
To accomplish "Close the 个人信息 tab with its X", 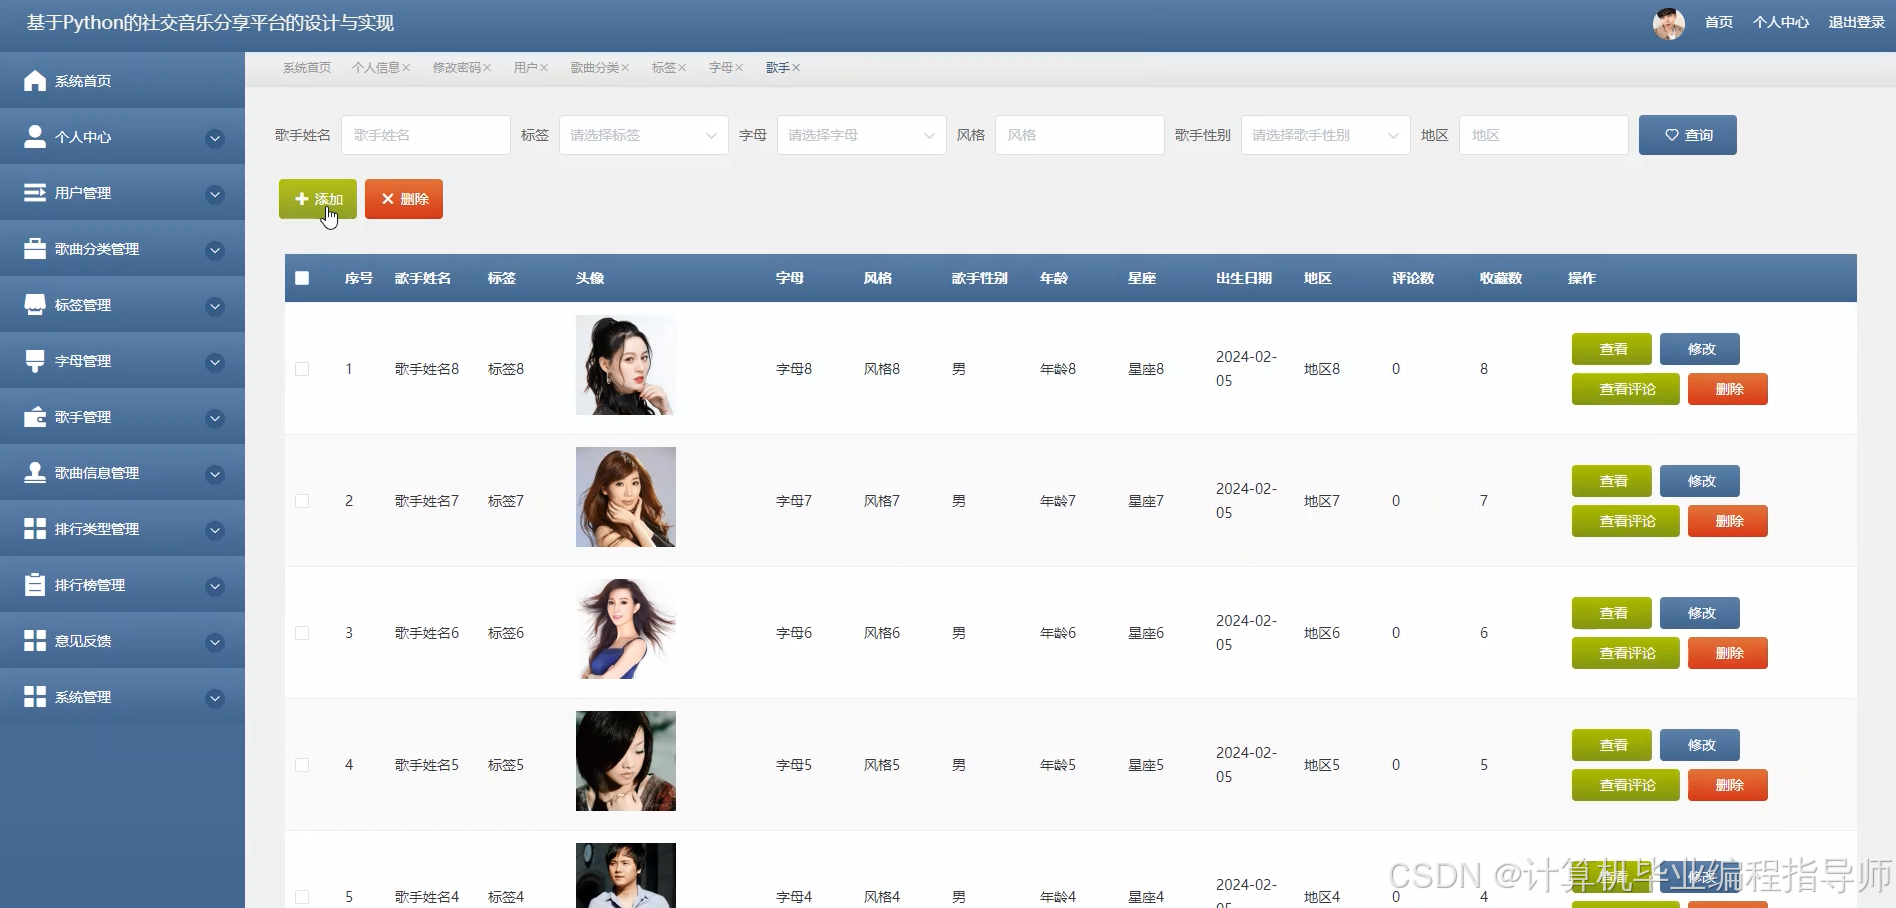I will (406, 68).
